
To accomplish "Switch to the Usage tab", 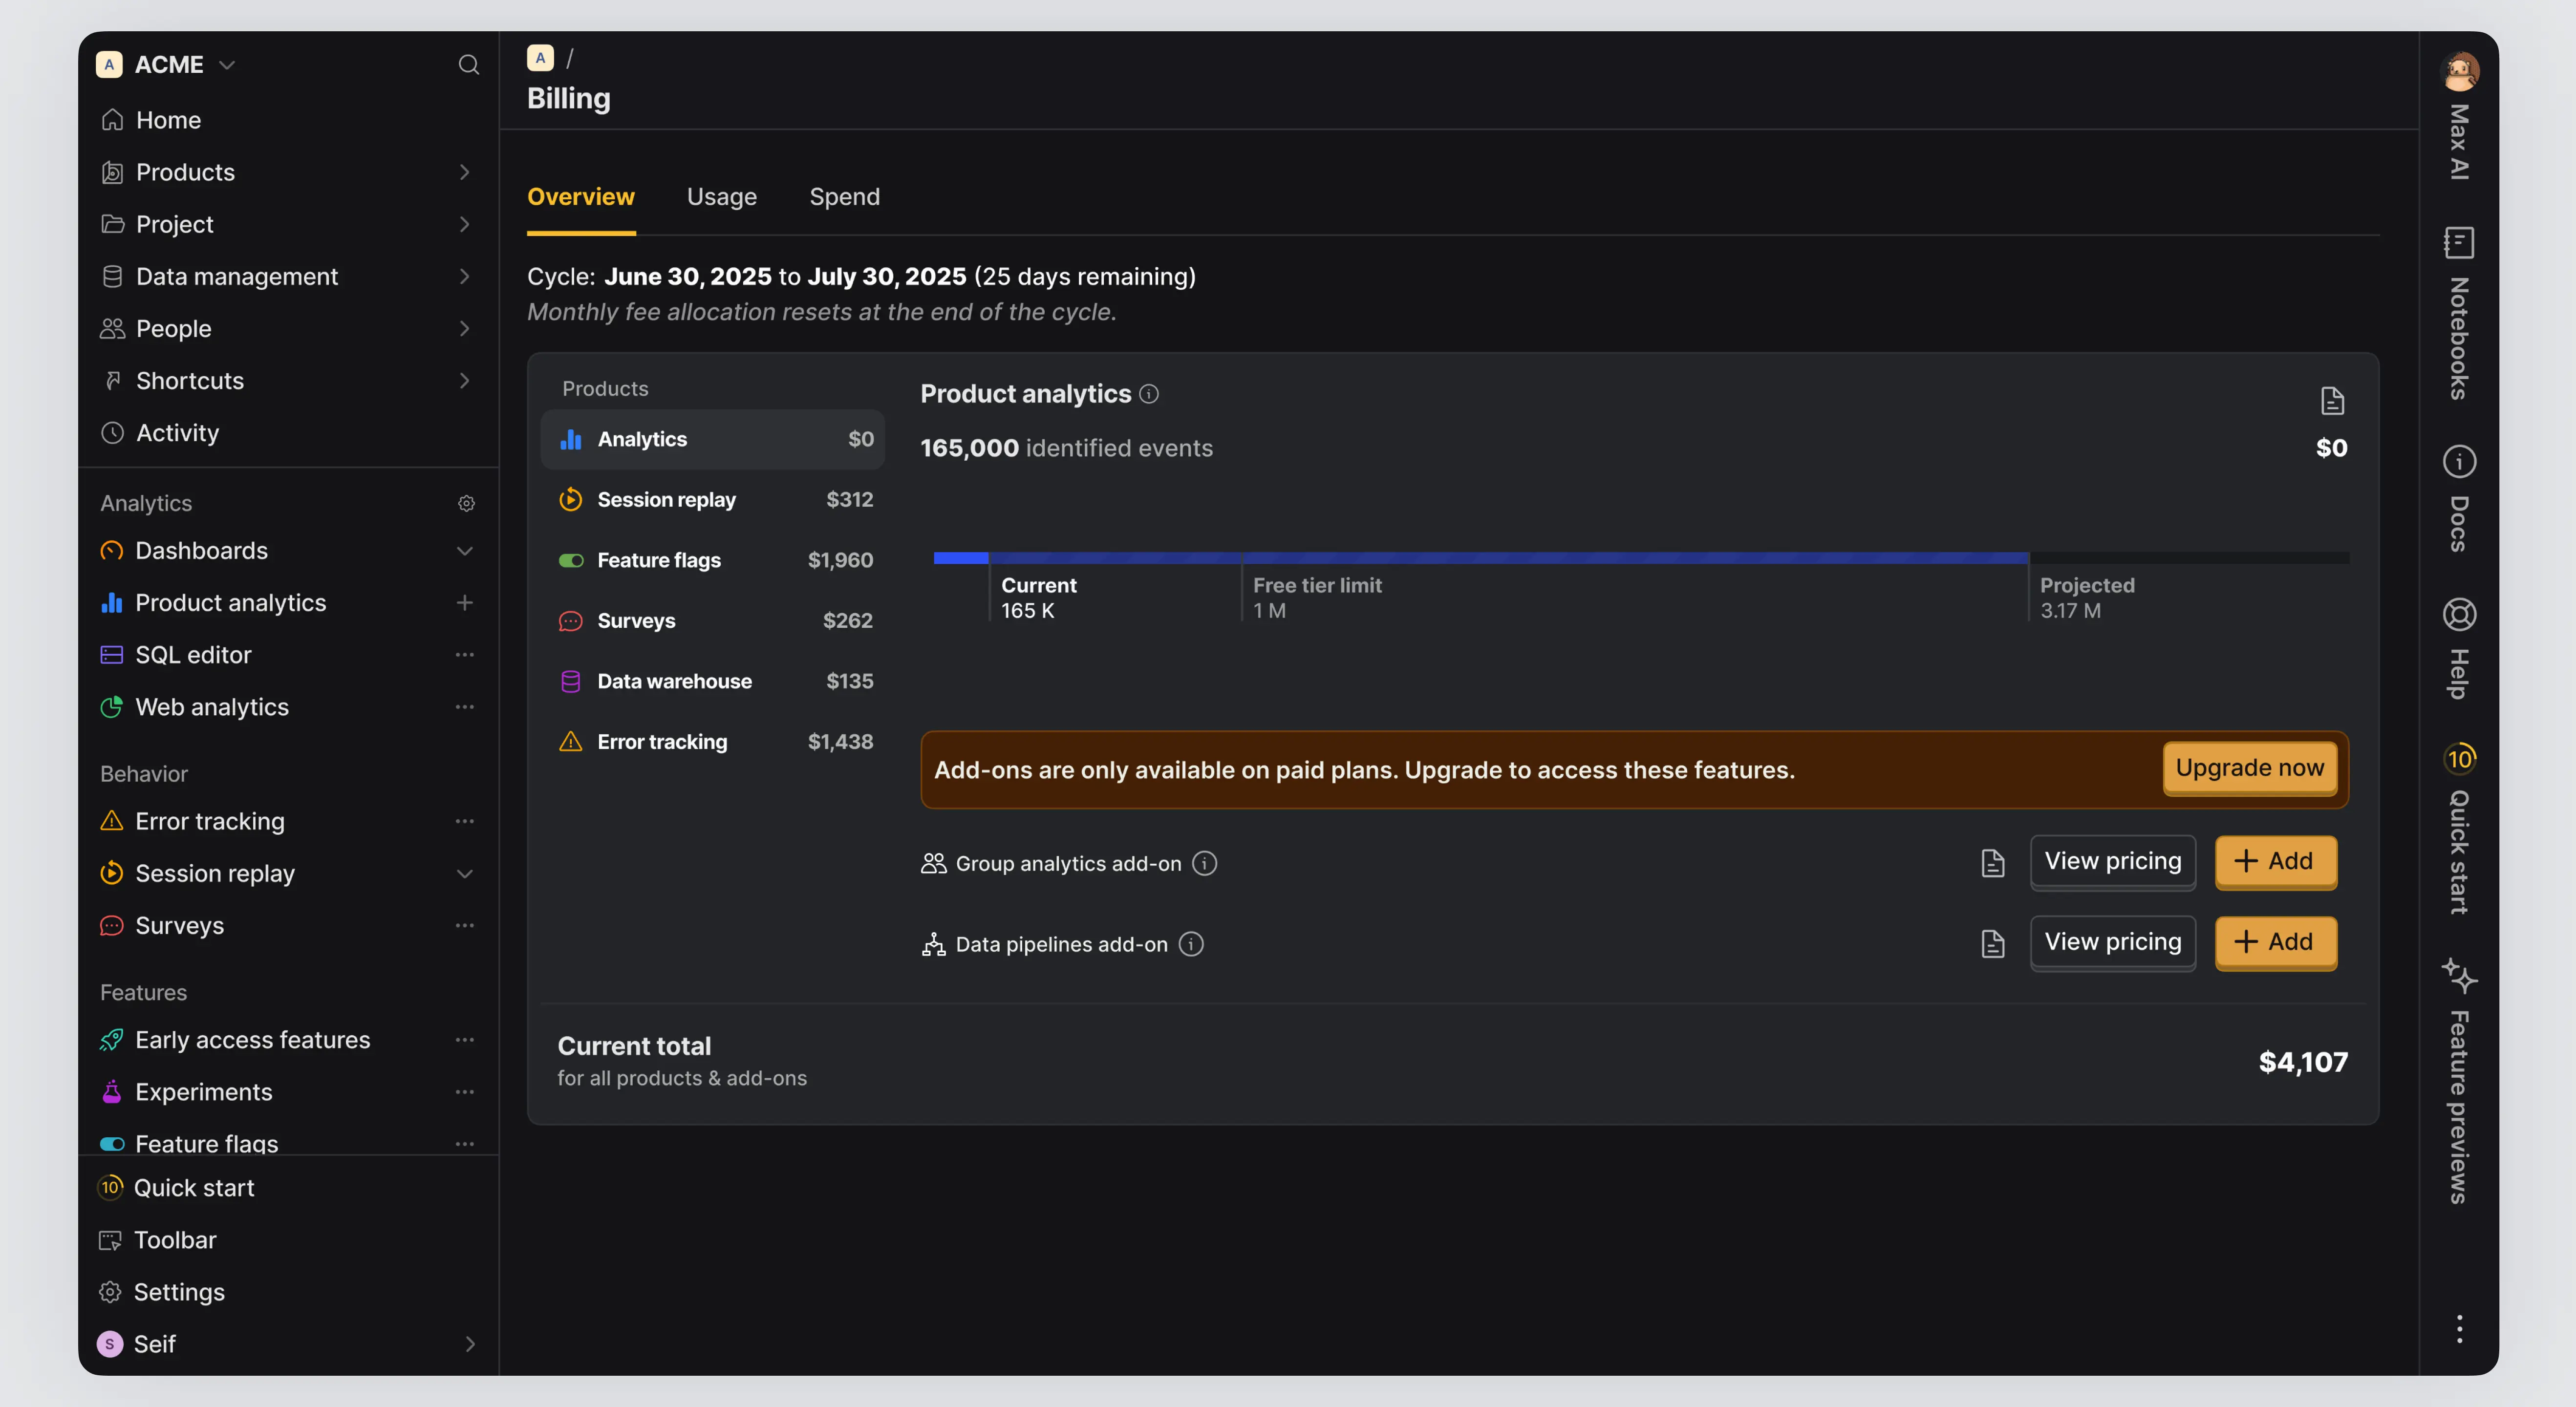I will click(721, 197).
